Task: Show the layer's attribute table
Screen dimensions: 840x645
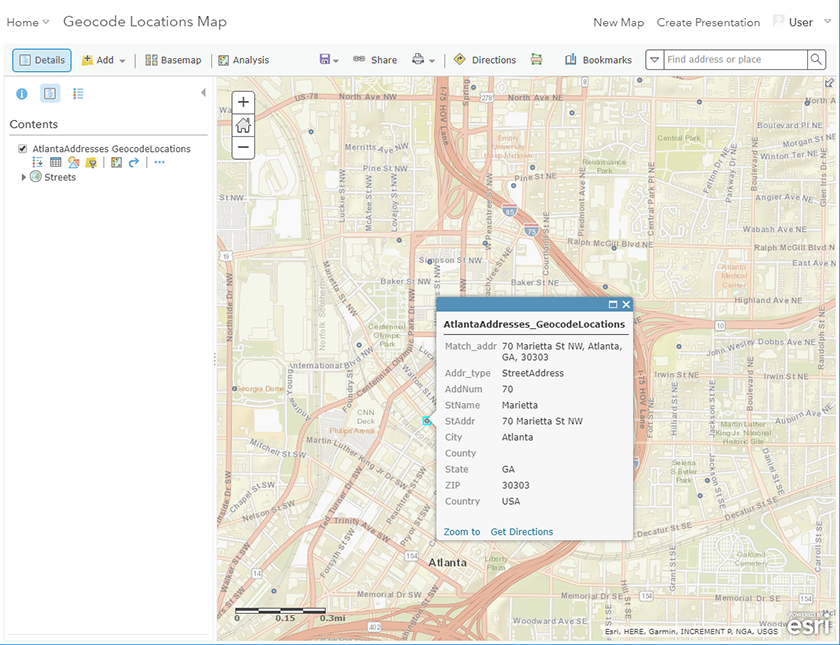Action: [x=56, y=162]
